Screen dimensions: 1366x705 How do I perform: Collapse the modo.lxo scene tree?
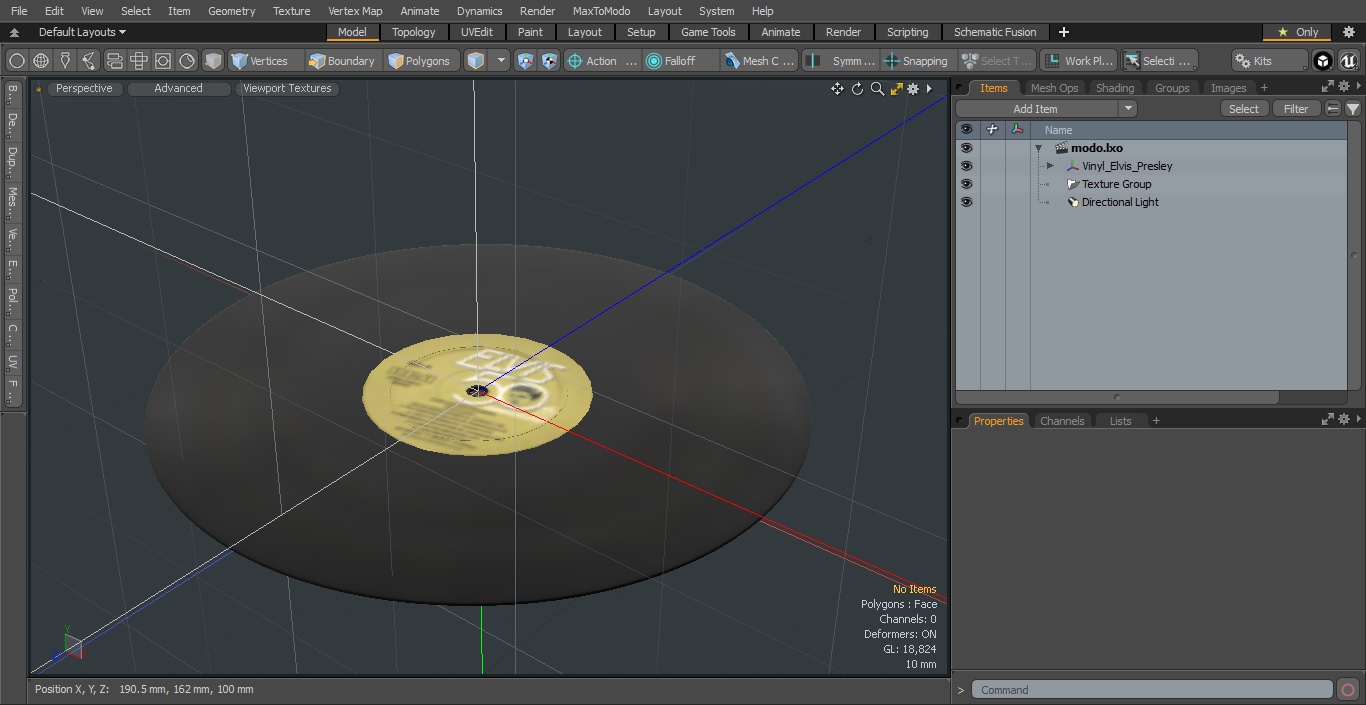click(1039, 148)
